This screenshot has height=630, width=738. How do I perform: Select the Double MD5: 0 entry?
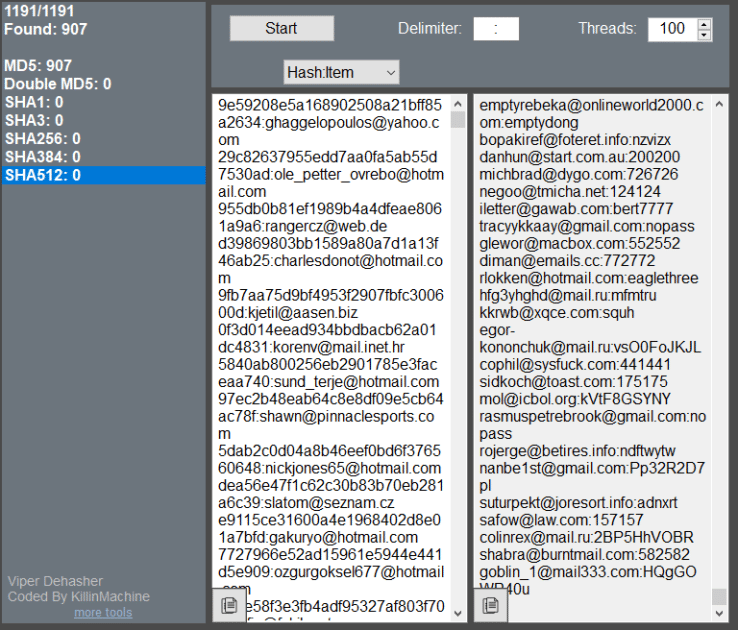(104, 84)
